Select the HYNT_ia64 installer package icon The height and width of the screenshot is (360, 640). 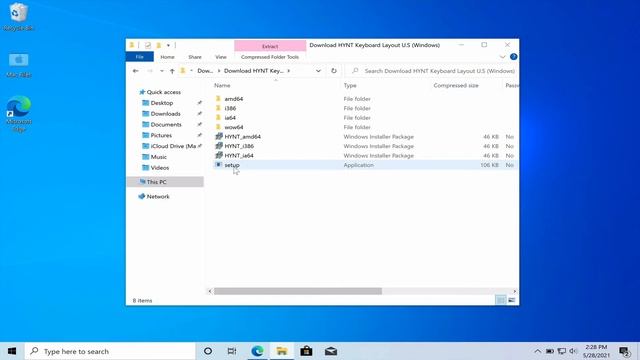pos(219,155)
